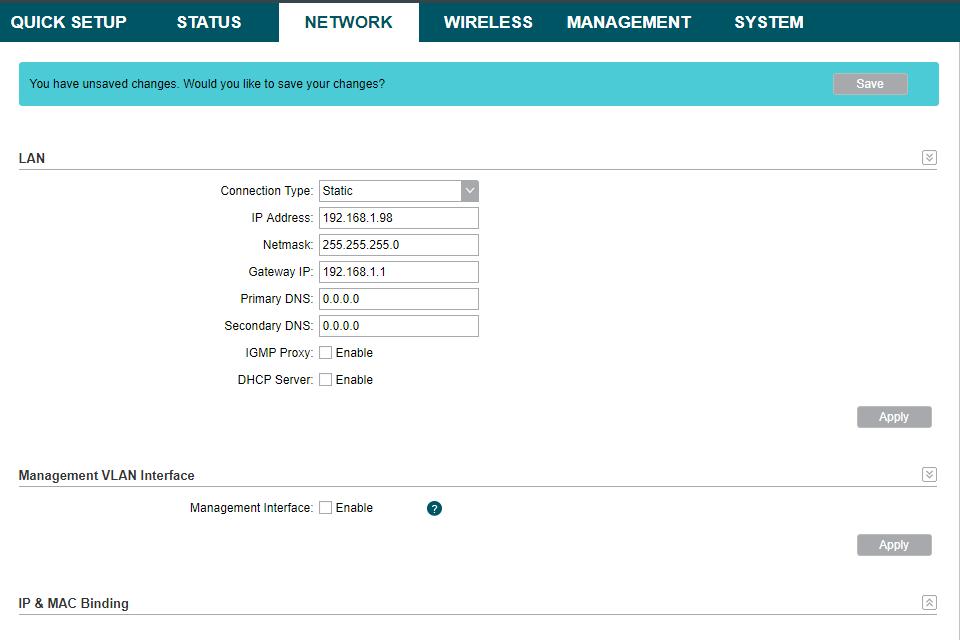
Task: Apply the Management VLAN Interface settings
Action: 894,545
